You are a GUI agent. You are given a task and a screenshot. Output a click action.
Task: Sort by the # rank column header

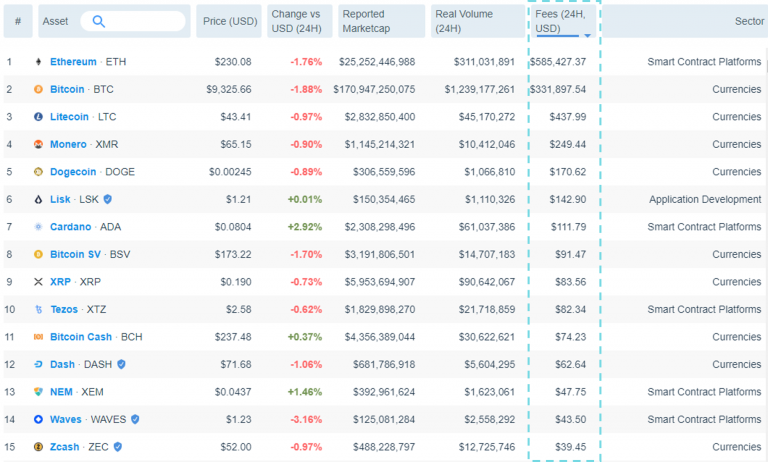click(18, 21)
